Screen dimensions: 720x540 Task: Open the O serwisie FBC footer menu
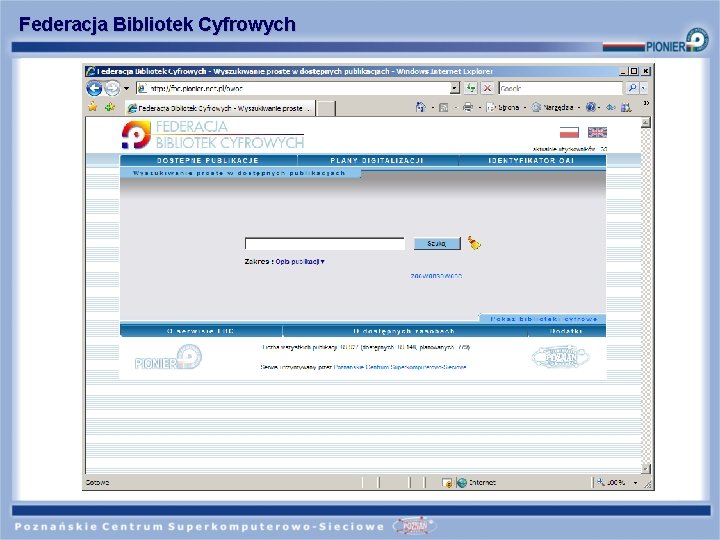pyautogui.click(x=201, y=331)
